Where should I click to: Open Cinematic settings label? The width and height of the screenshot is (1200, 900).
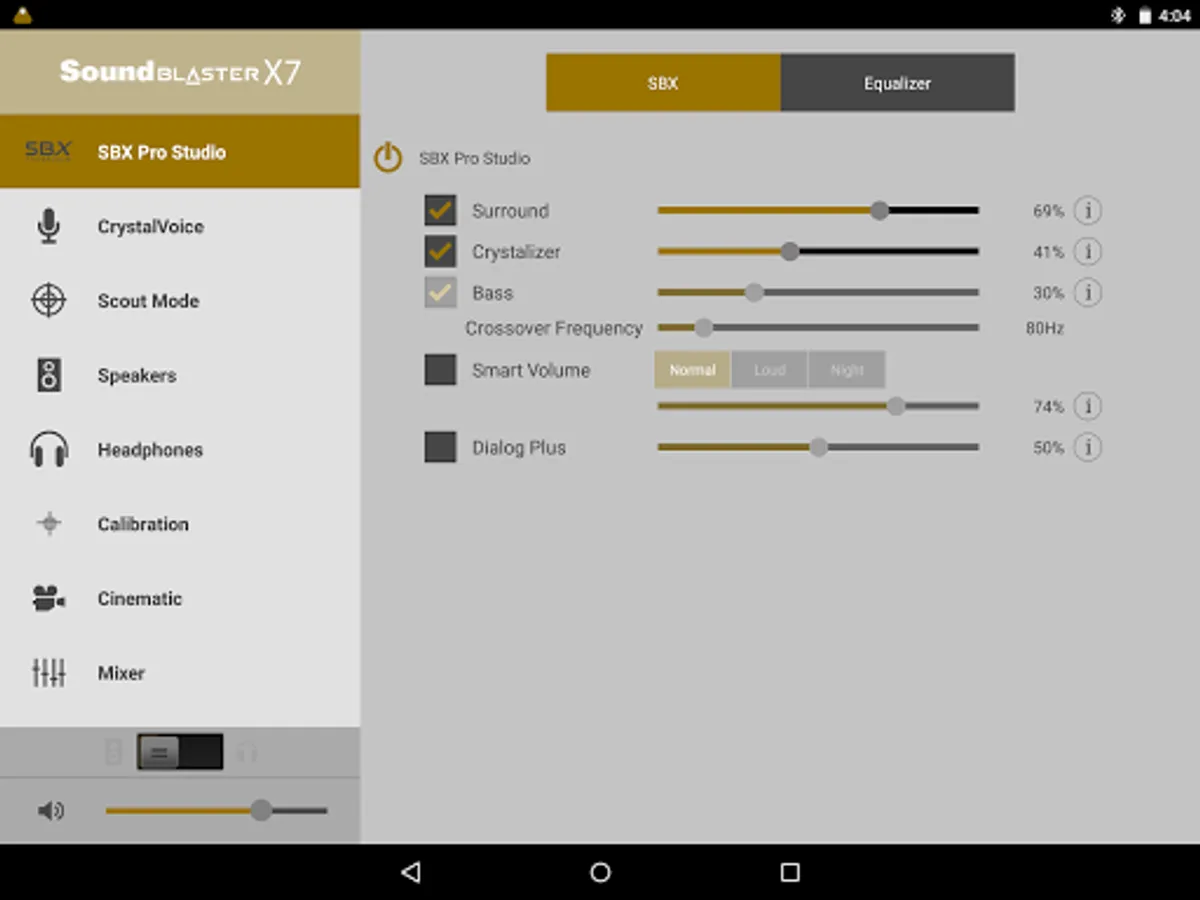pos(140,599)
